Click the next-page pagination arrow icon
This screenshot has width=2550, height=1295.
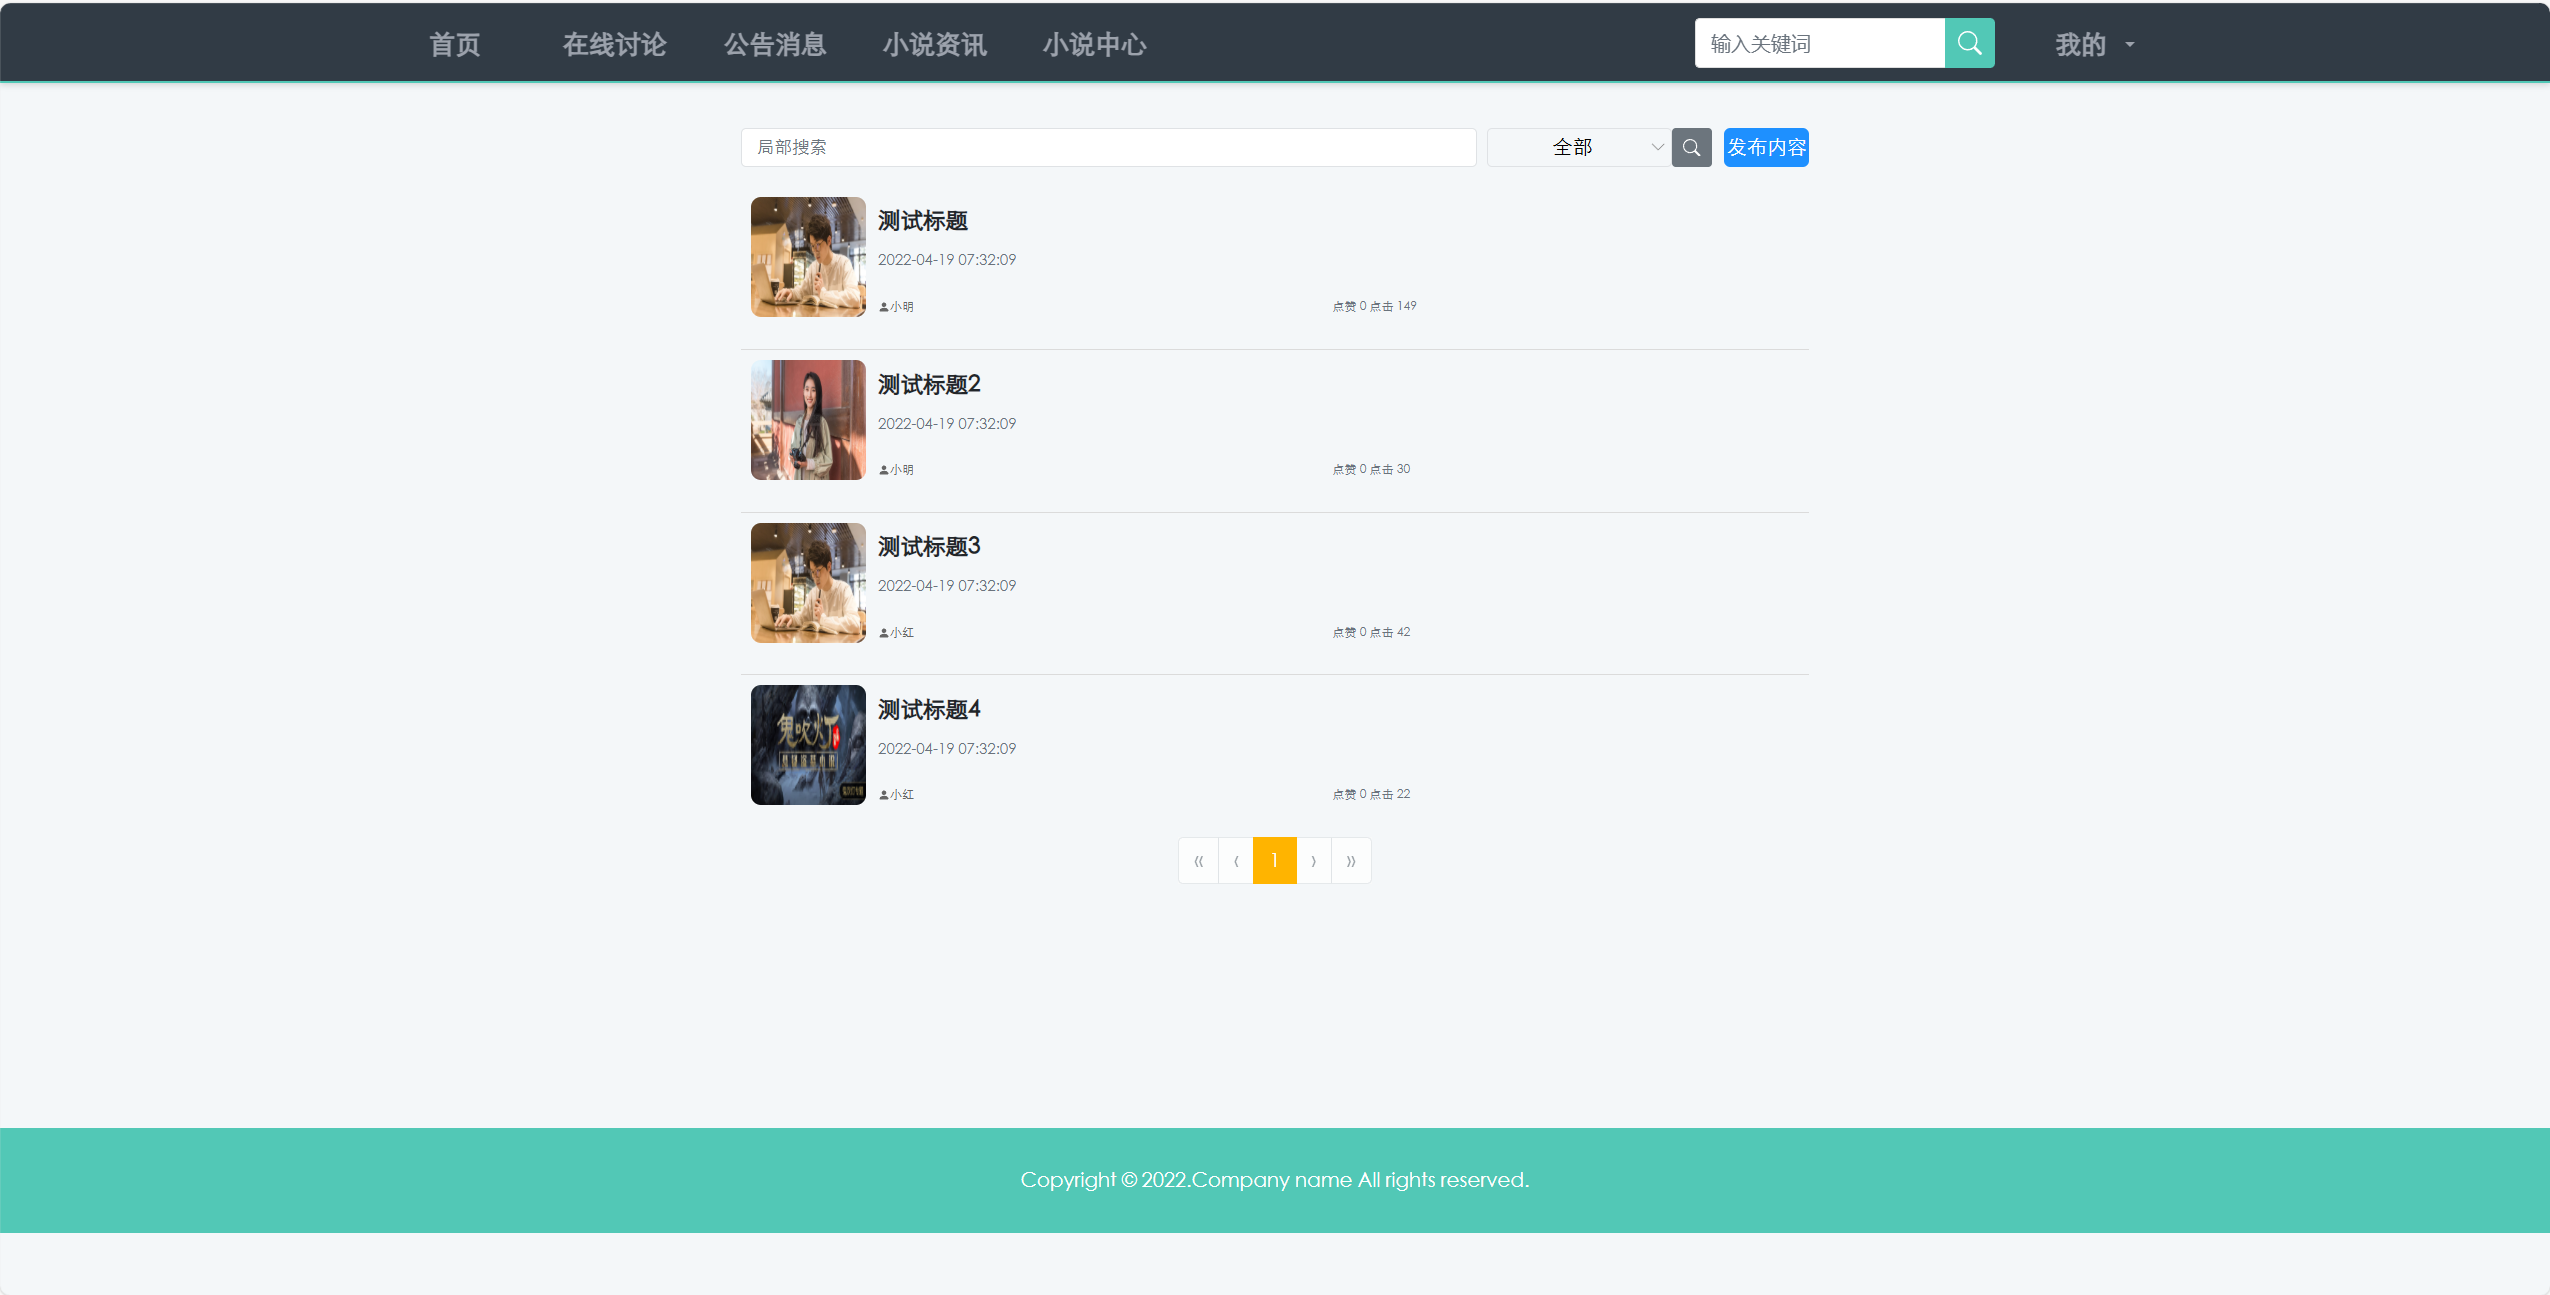coord(1313,860)
